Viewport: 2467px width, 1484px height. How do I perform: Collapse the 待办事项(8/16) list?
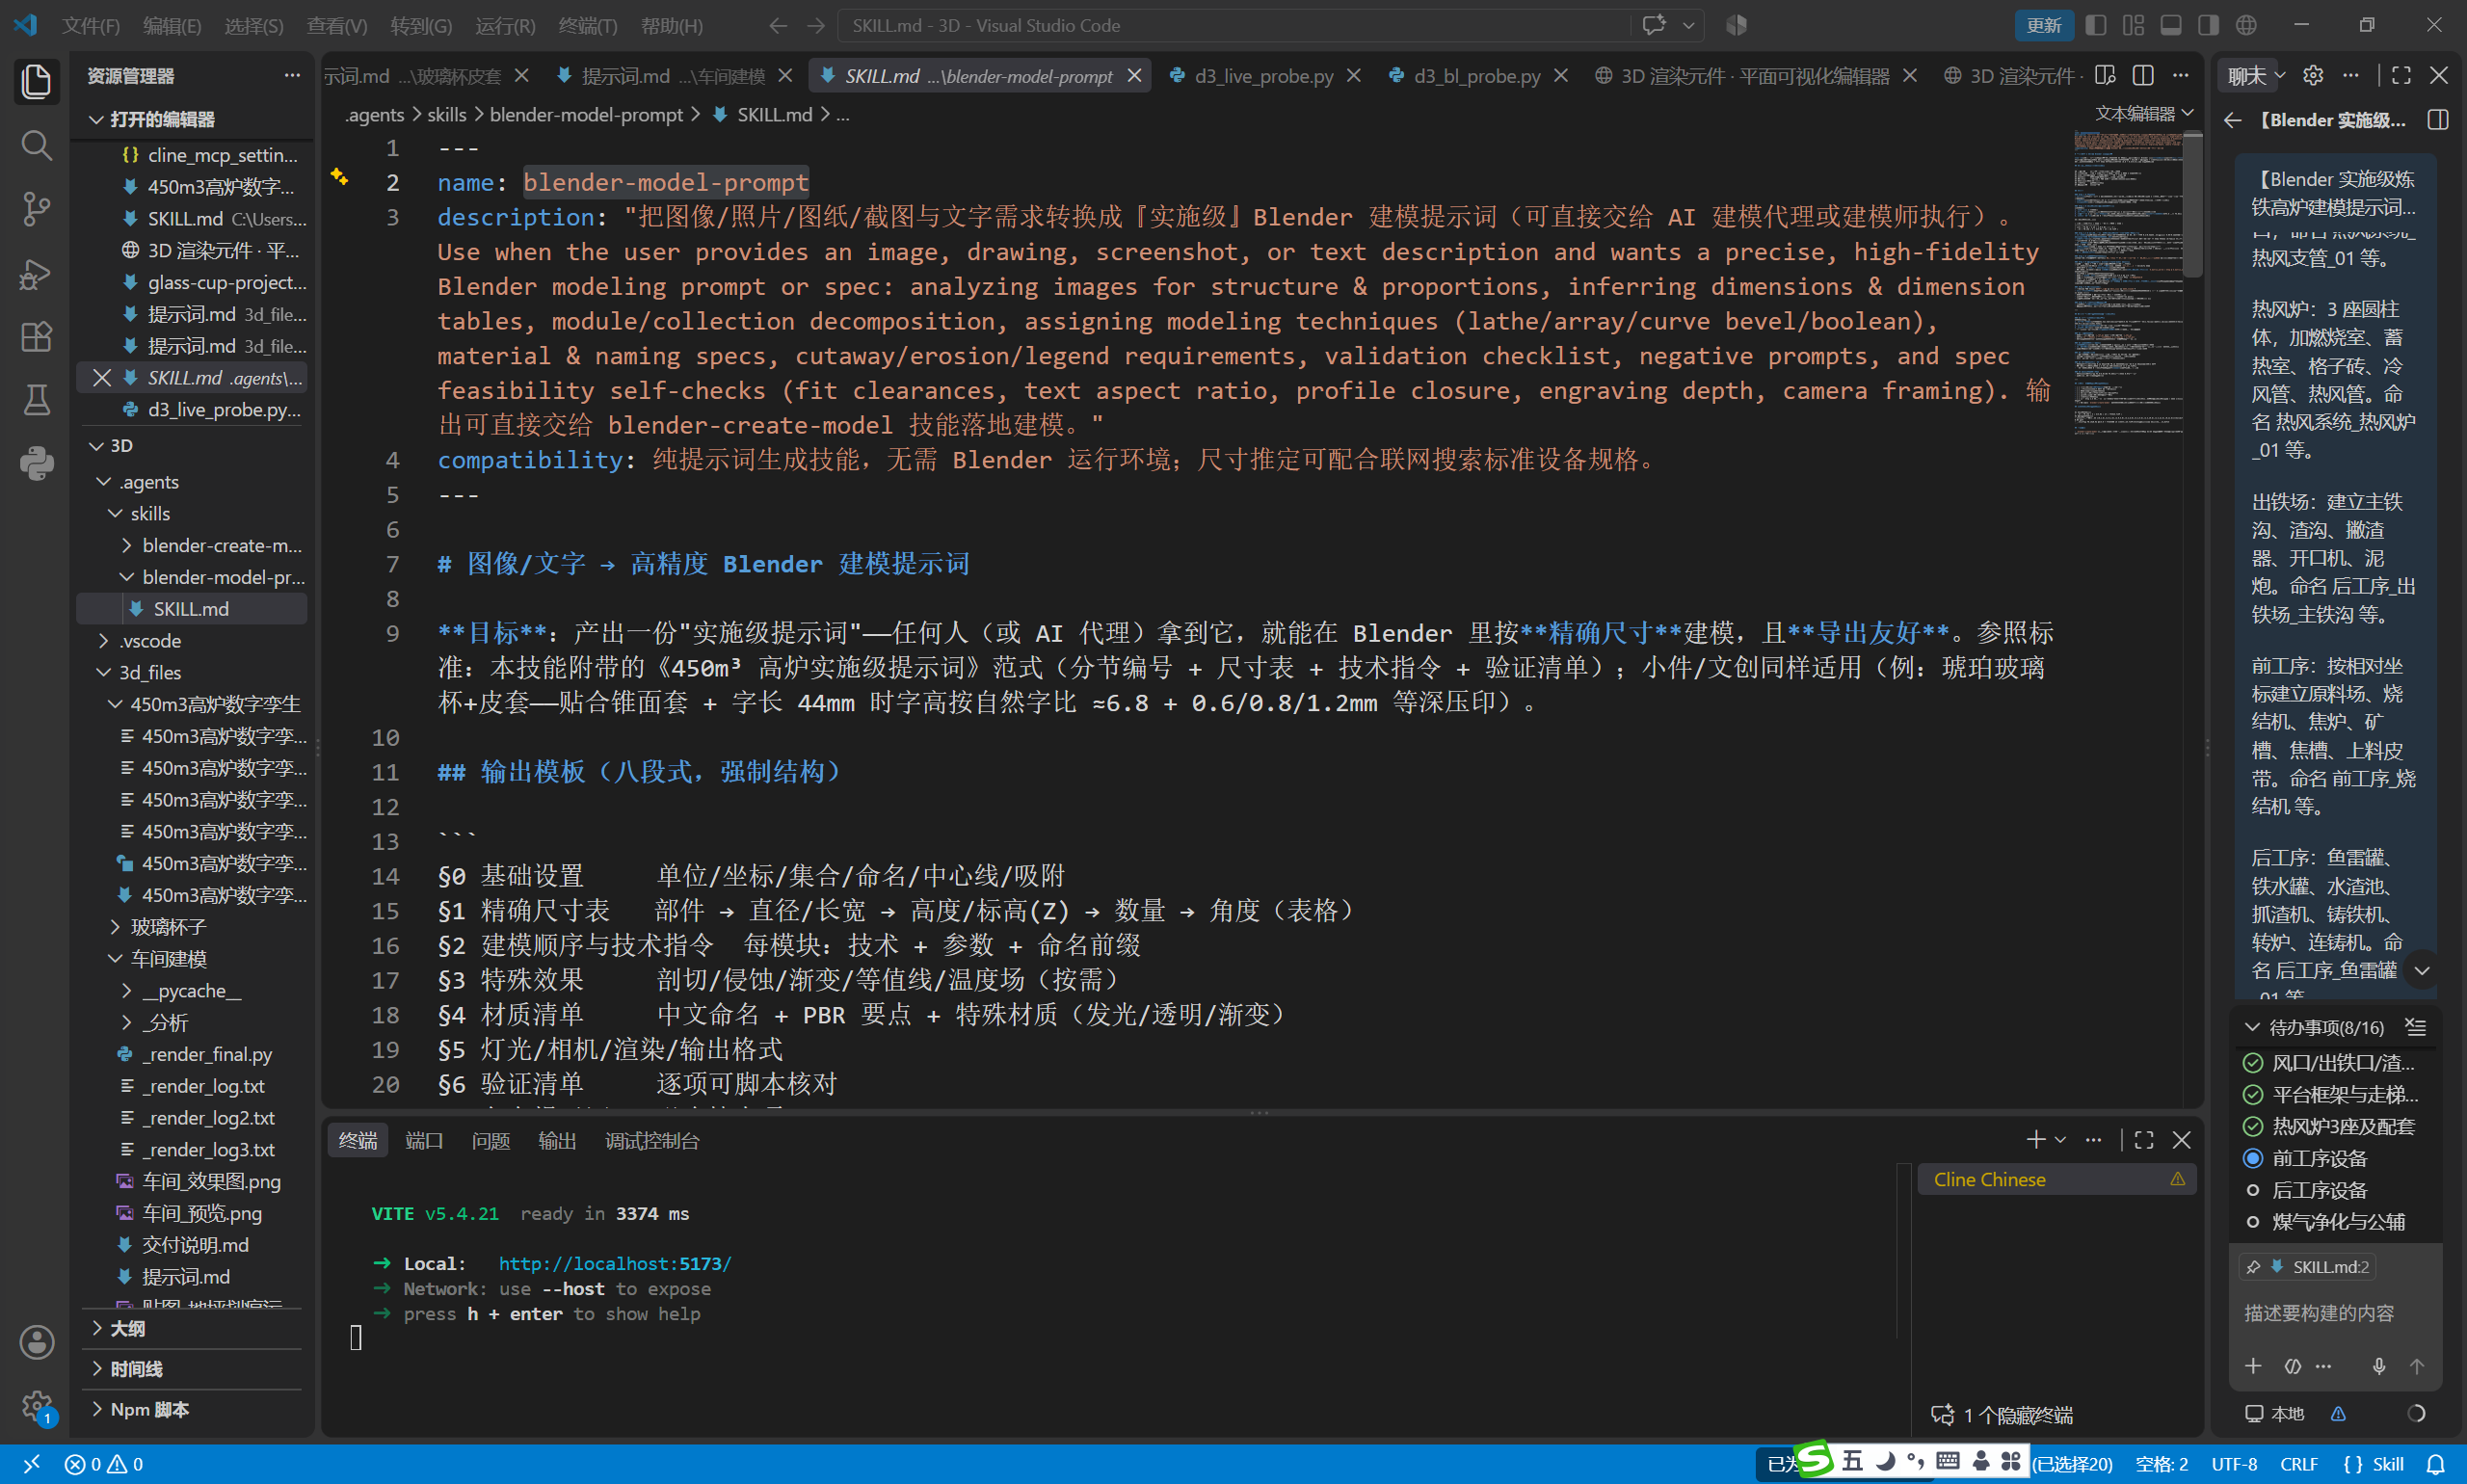2253,1027
